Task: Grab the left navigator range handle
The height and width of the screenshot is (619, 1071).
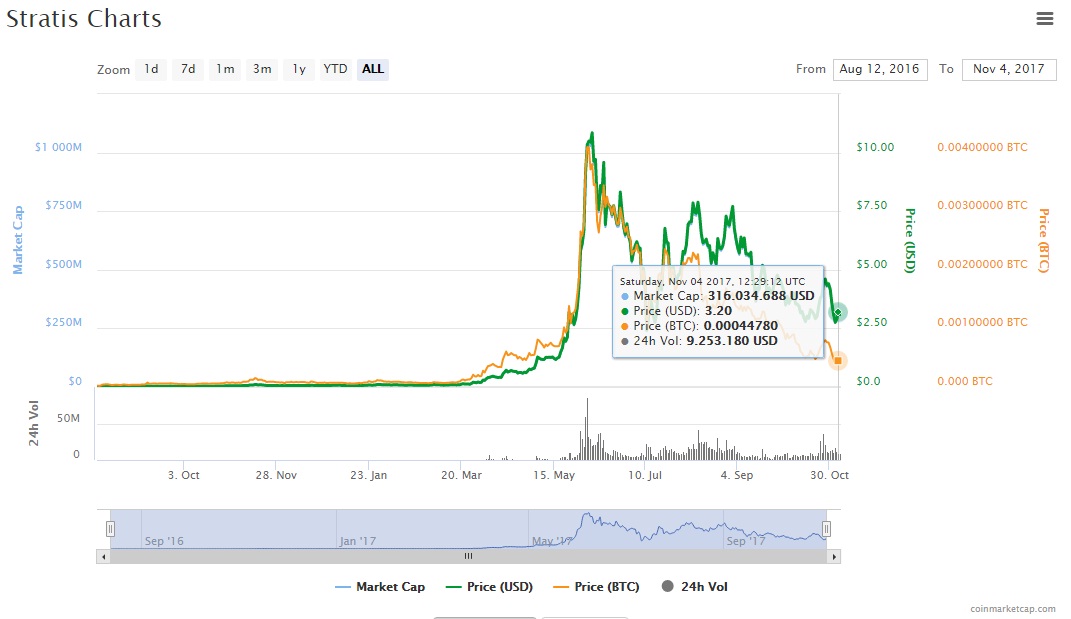Action: pos(111,529)
